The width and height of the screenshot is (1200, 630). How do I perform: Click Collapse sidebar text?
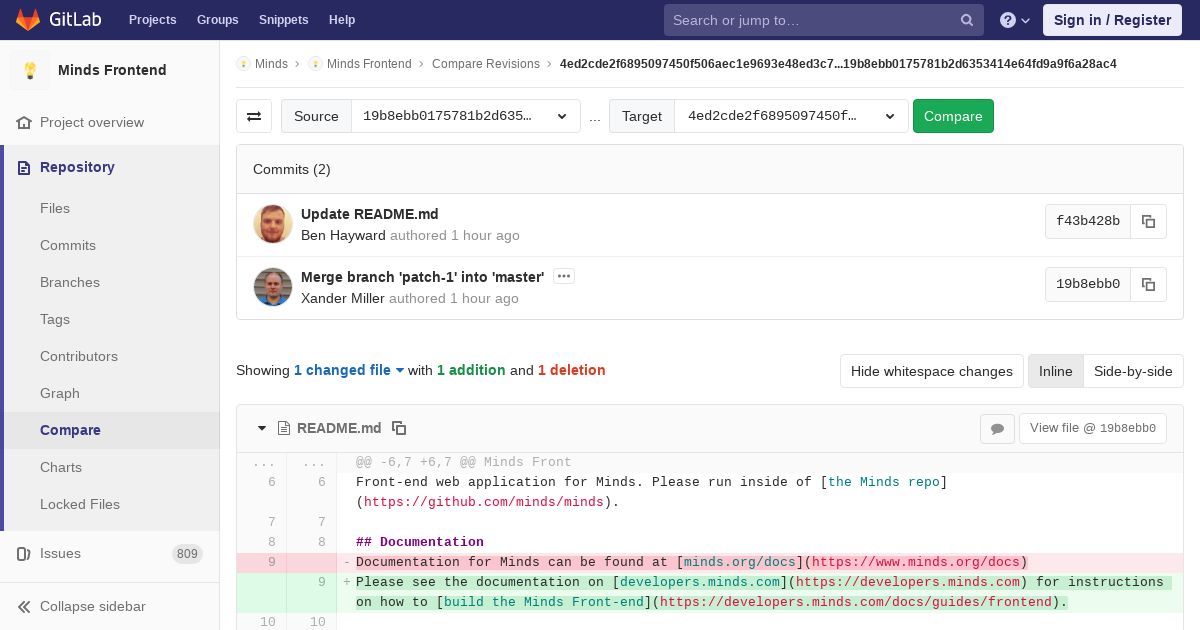93,606
